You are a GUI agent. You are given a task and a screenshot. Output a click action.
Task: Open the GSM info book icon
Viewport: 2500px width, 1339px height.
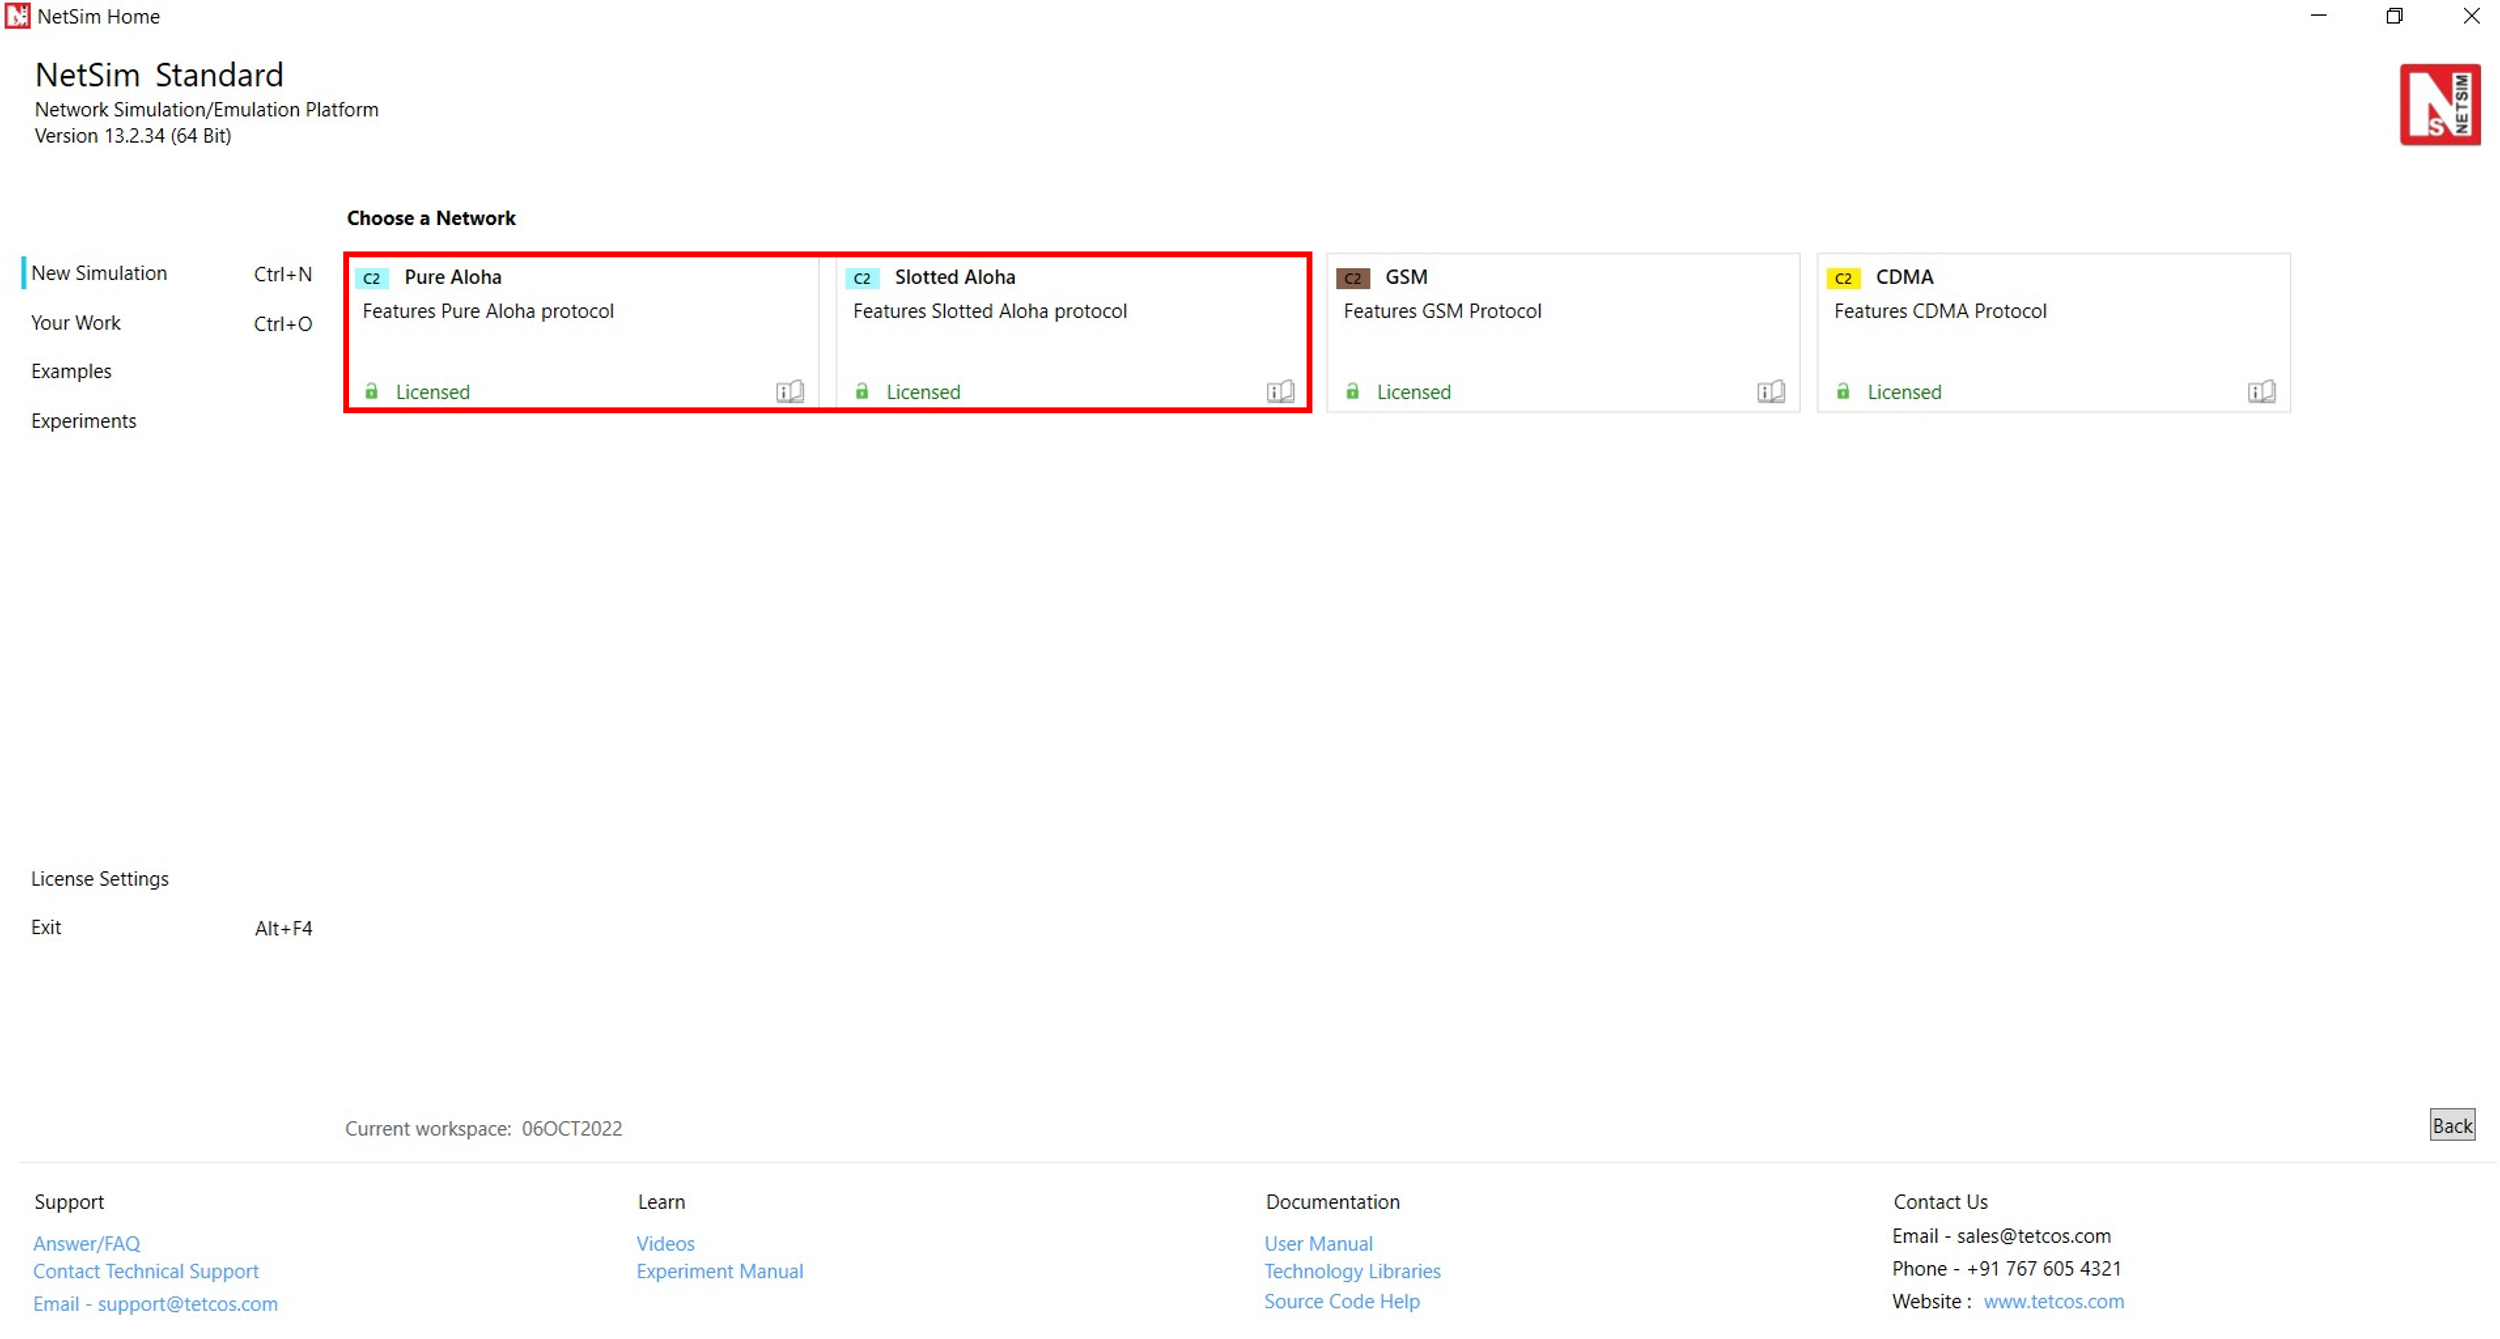(1770, 391)
